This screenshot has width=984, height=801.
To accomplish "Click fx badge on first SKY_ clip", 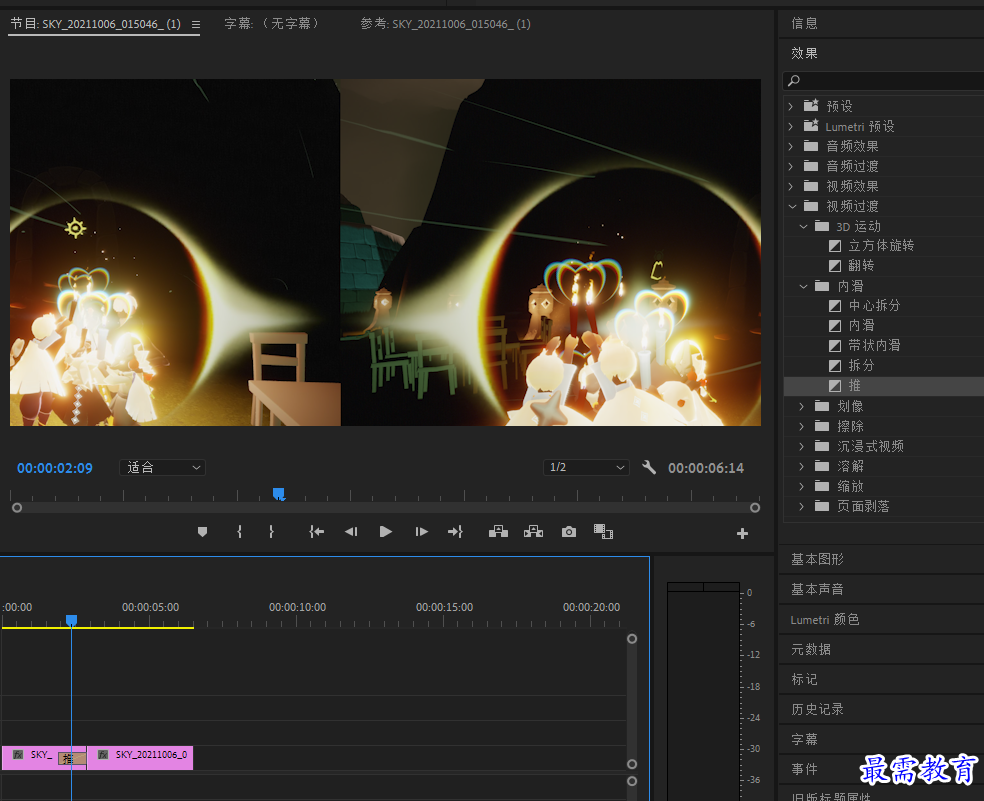I will [x=18, y=755].
